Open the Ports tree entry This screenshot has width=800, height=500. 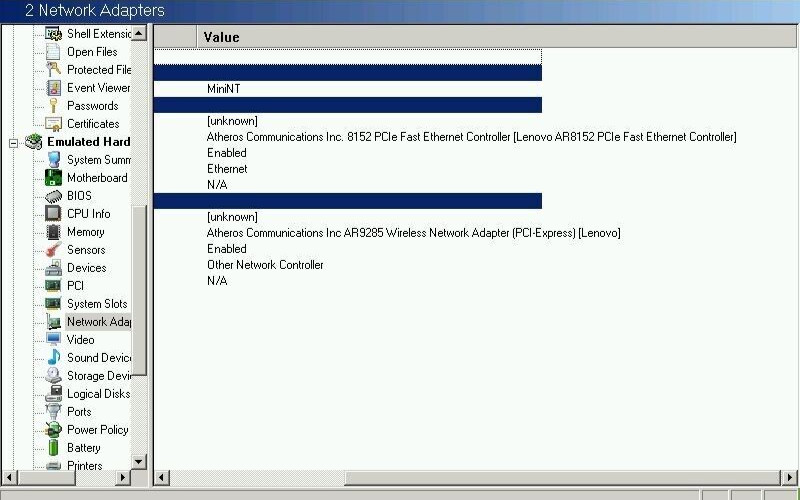79,412
